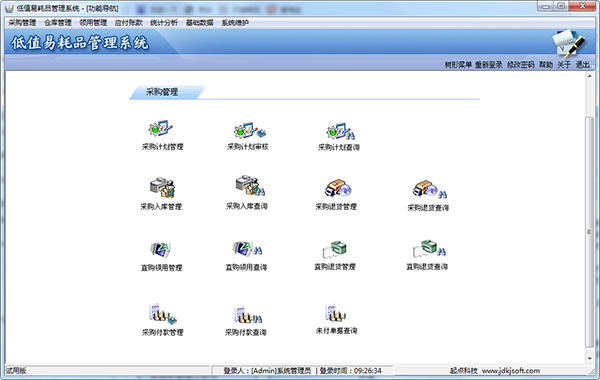Open the 采购退货查询 icon
Image resolution: width=600 pixels, height=380 pixels.
point(429,189)
